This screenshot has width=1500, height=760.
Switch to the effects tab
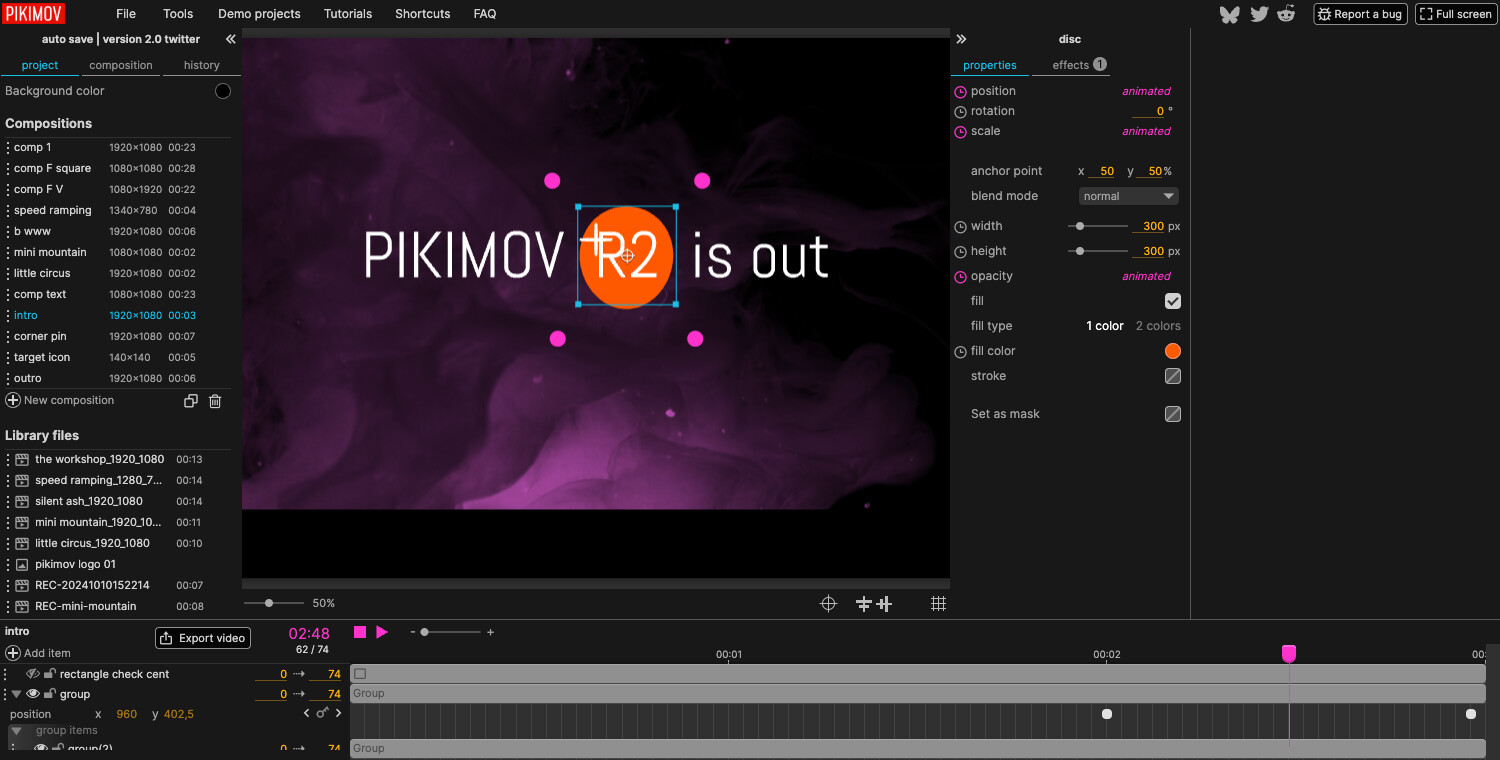pos(1078,65)
